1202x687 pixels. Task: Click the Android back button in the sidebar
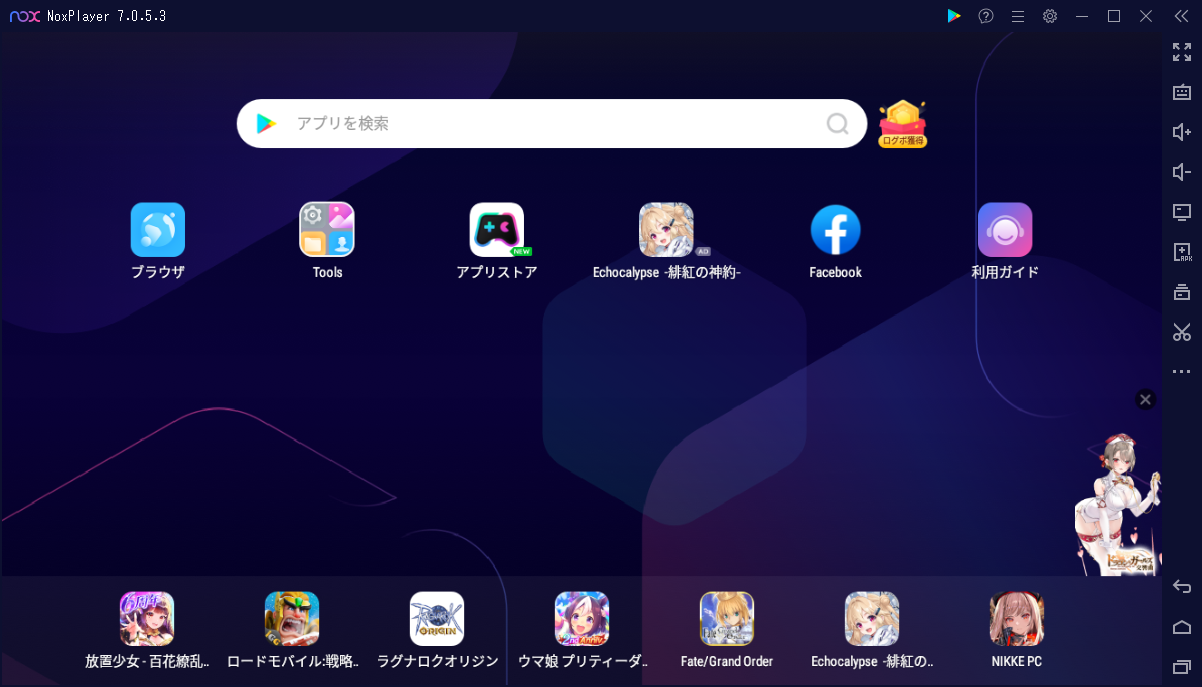pyautogui.click(x=1182, y=587)
